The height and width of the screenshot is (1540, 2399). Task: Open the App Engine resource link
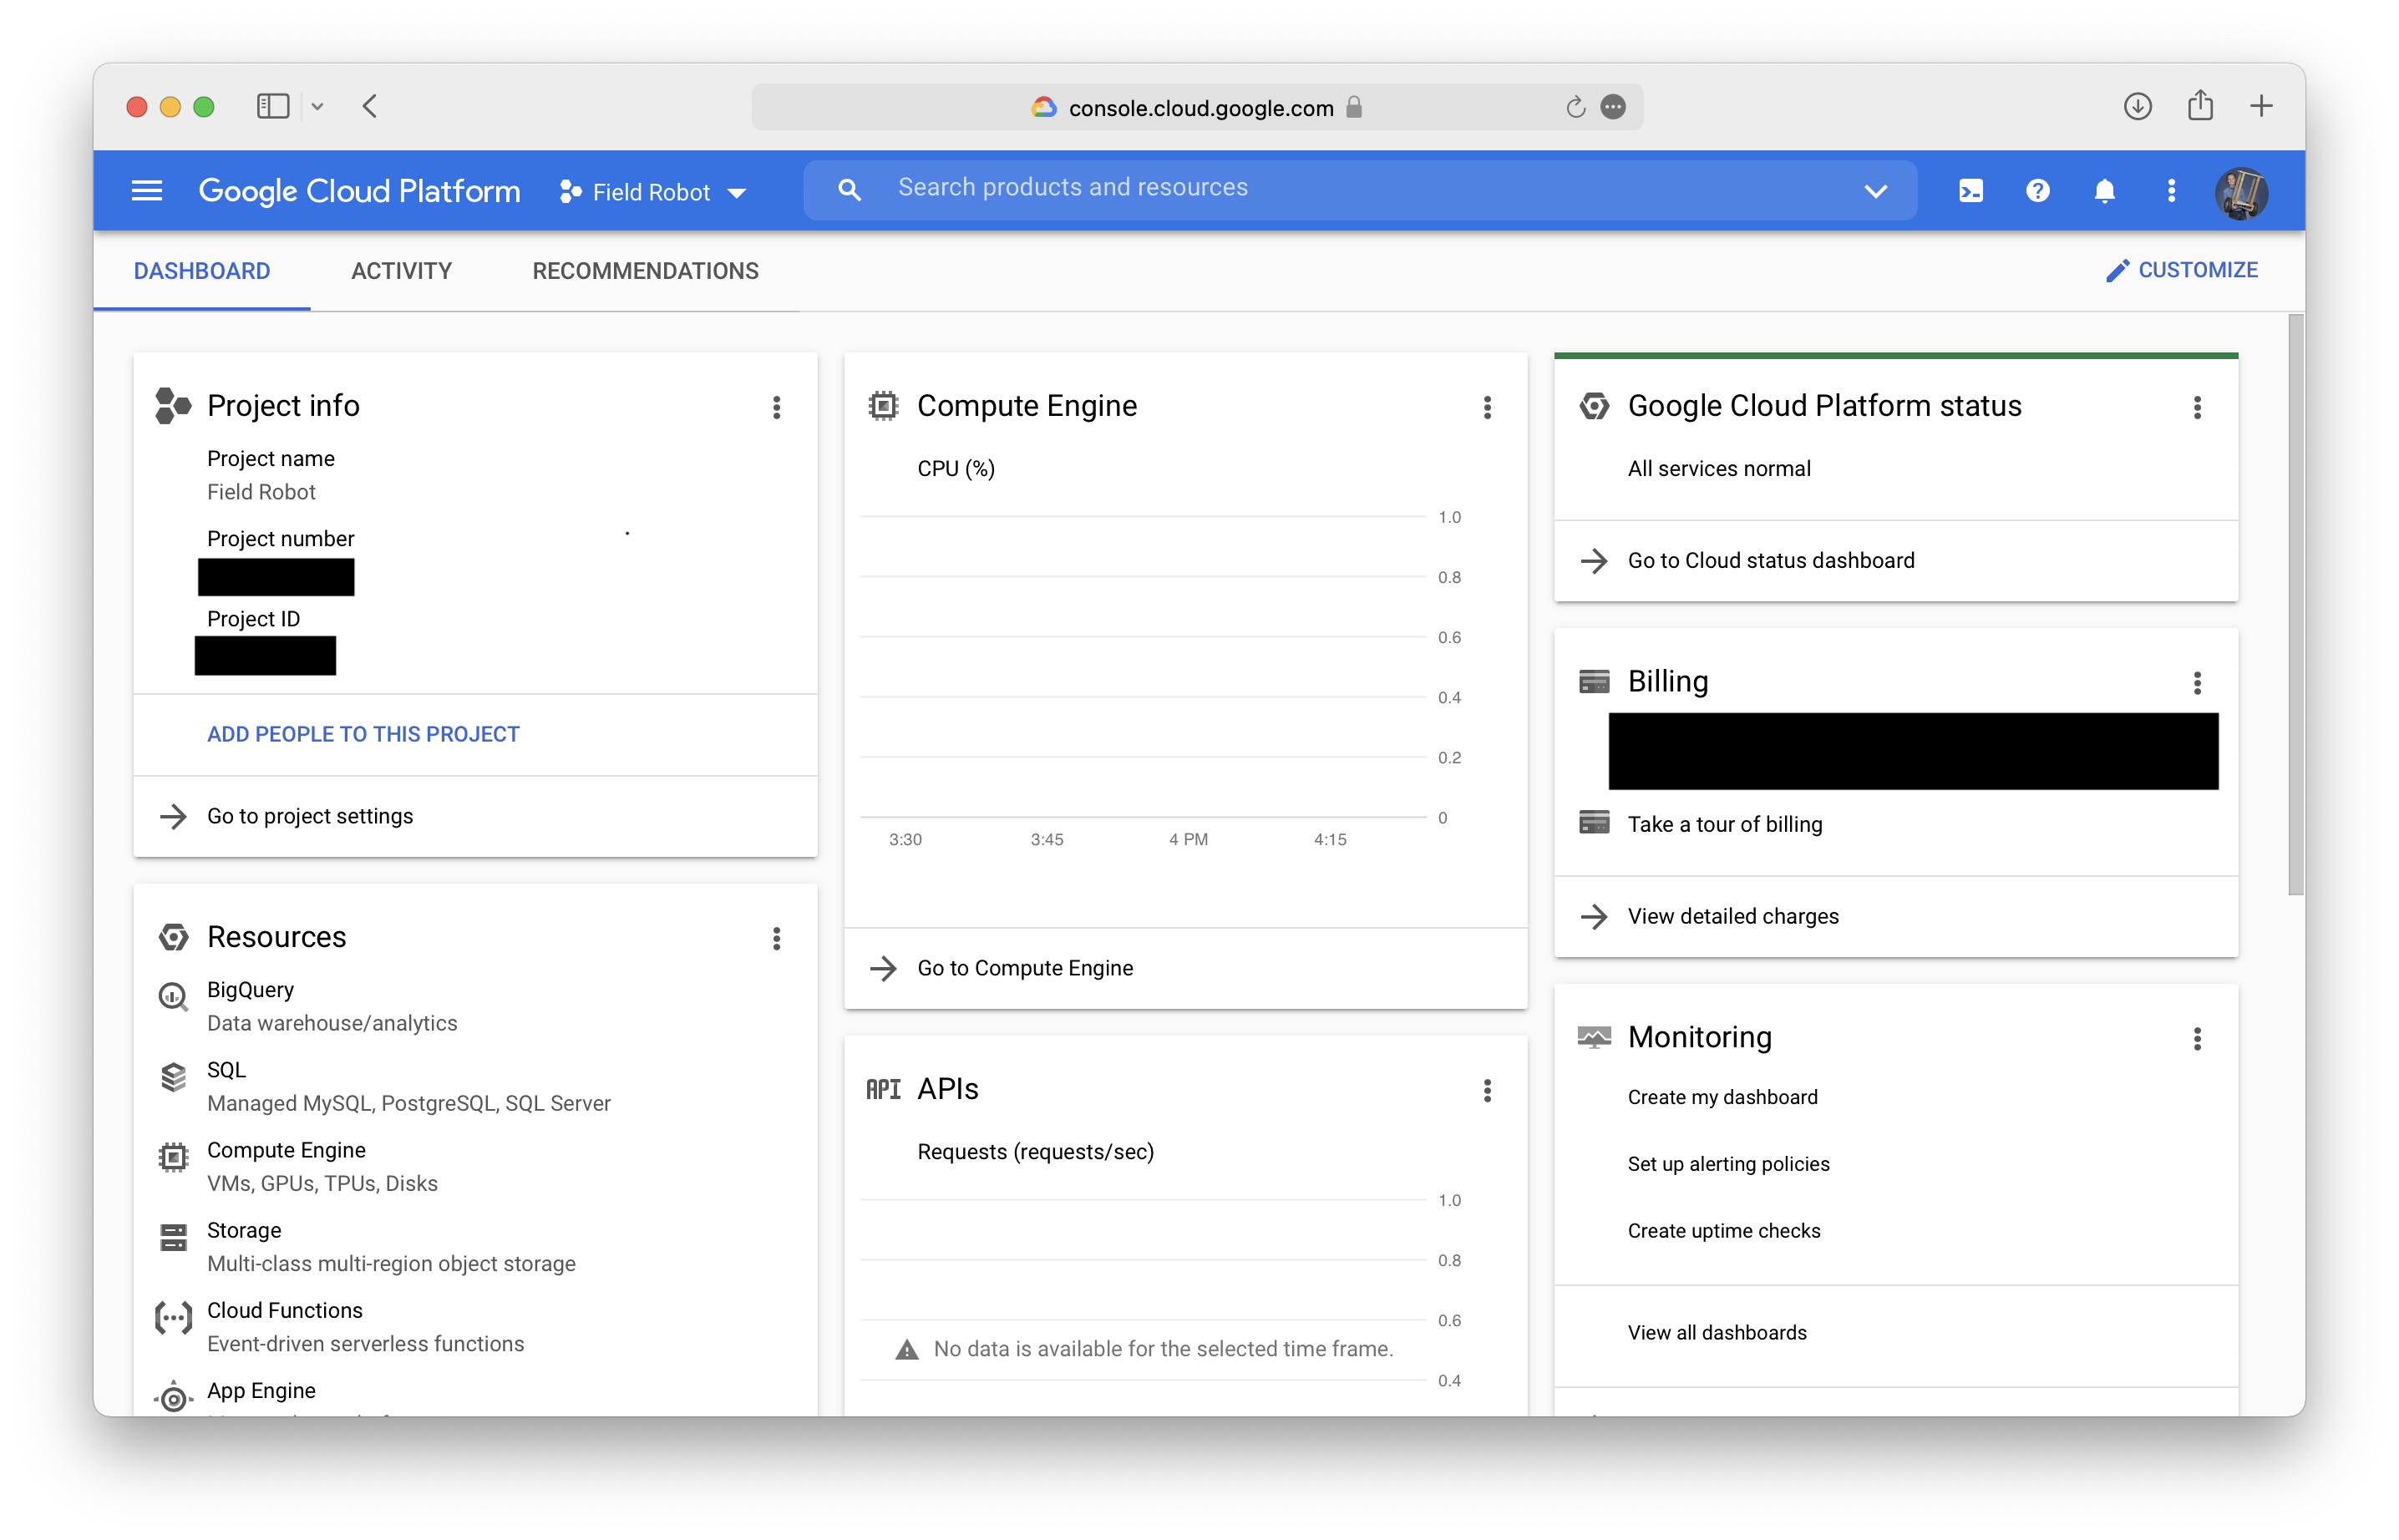click(x=261, y=1391)
